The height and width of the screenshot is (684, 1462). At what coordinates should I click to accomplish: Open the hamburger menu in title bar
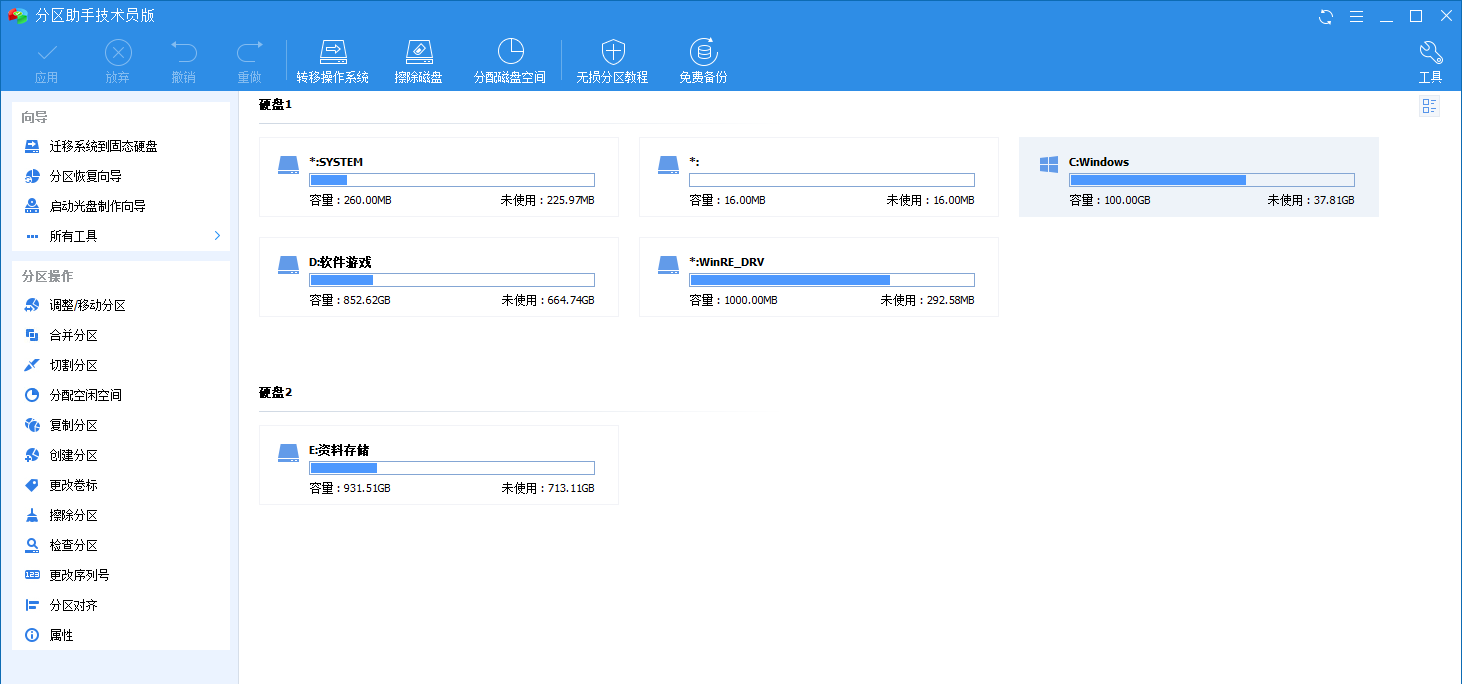coord(1356,16)
